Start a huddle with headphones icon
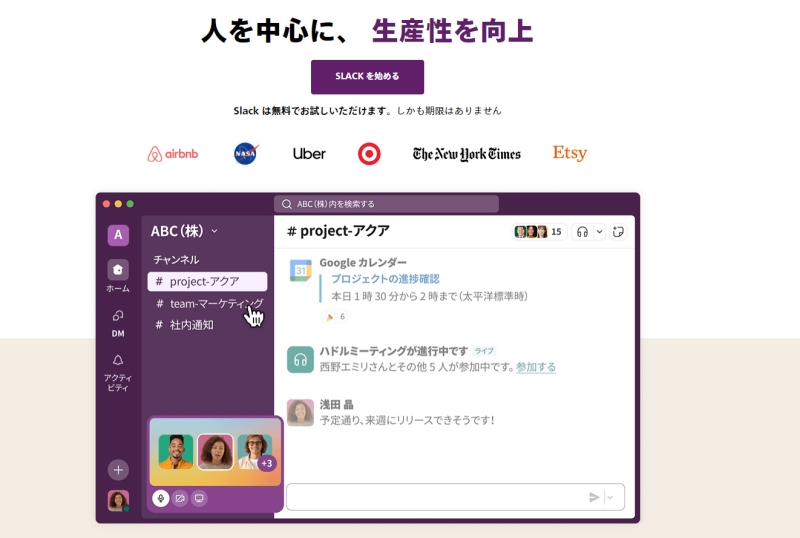Image resolution: width=800 pixels, height=538 pixels. [x=582, y=232]
